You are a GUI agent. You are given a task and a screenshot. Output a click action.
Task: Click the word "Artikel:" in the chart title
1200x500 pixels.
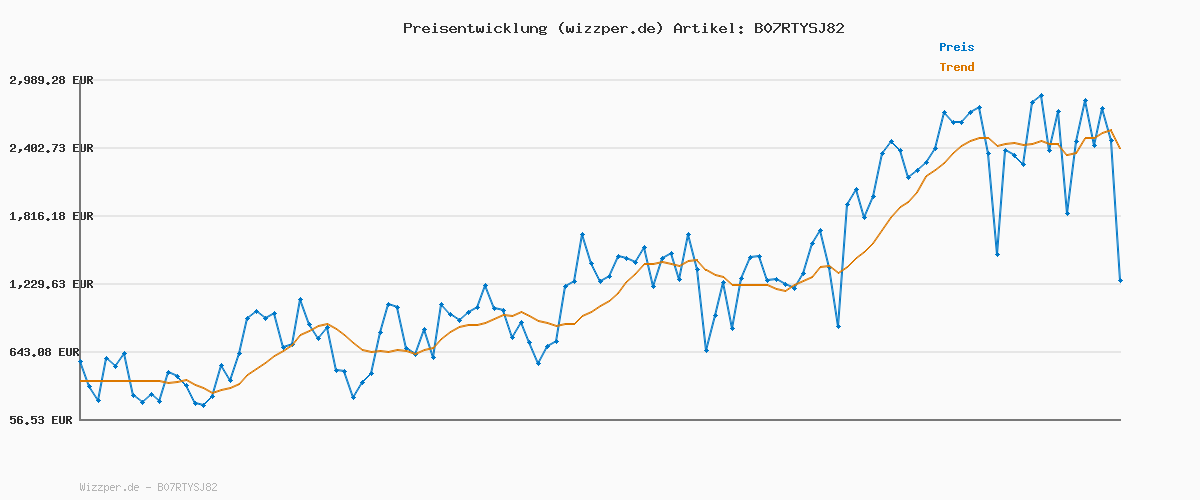pyautogui.click(x=706, y=28)
